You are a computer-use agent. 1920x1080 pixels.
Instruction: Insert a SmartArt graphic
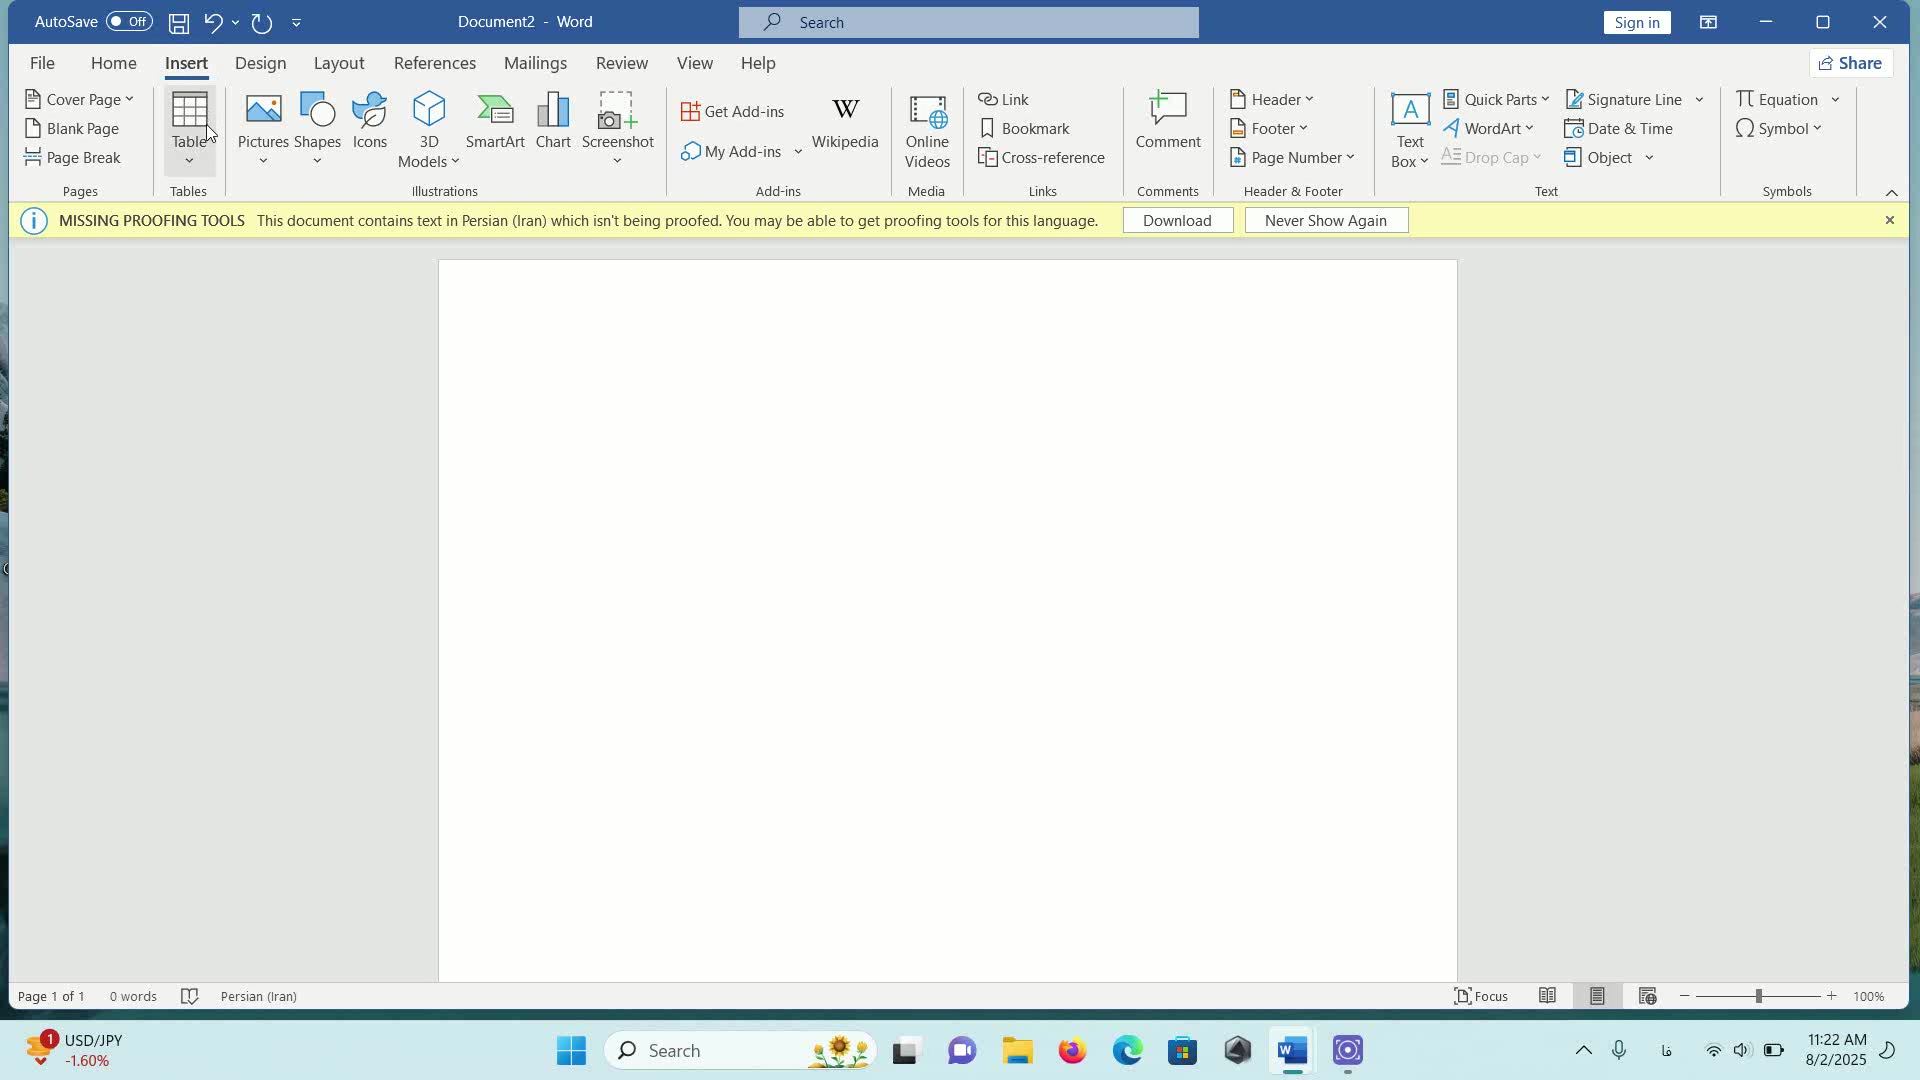(495, 122)
